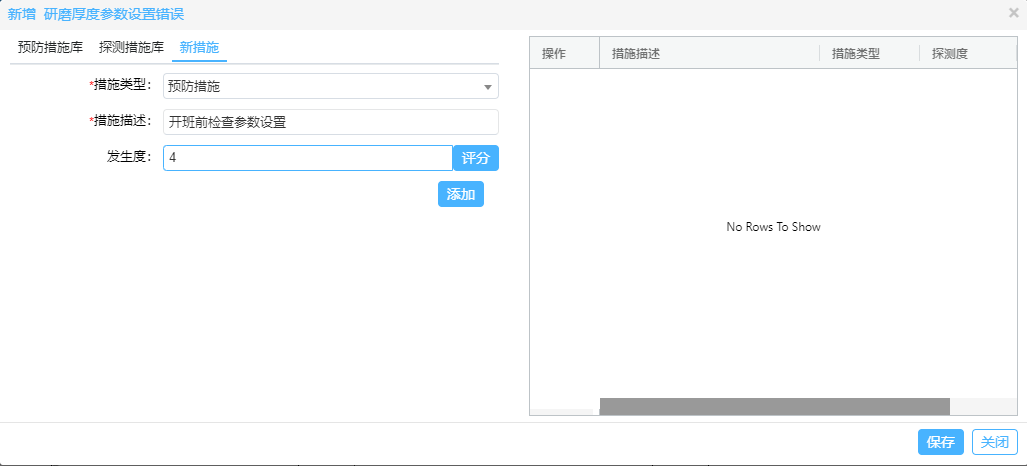1027x466 pixels.
Task: Expand the 措施类型 dropdown arrow
Action: tap(487, 87)
